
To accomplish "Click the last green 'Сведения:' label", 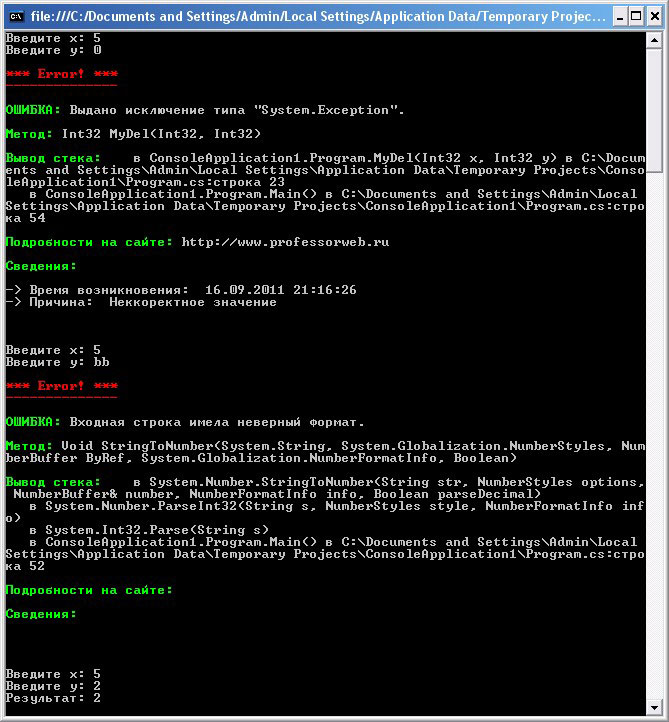I will (41, 614).
